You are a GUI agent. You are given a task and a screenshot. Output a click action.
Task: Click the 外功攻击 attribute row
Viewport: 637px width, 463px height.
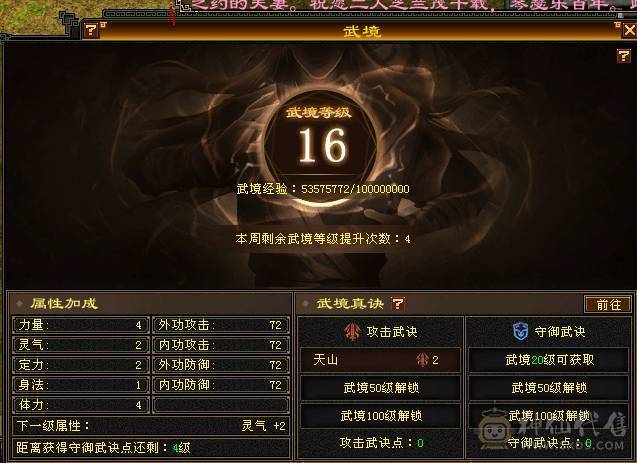[x=221, y=325]
